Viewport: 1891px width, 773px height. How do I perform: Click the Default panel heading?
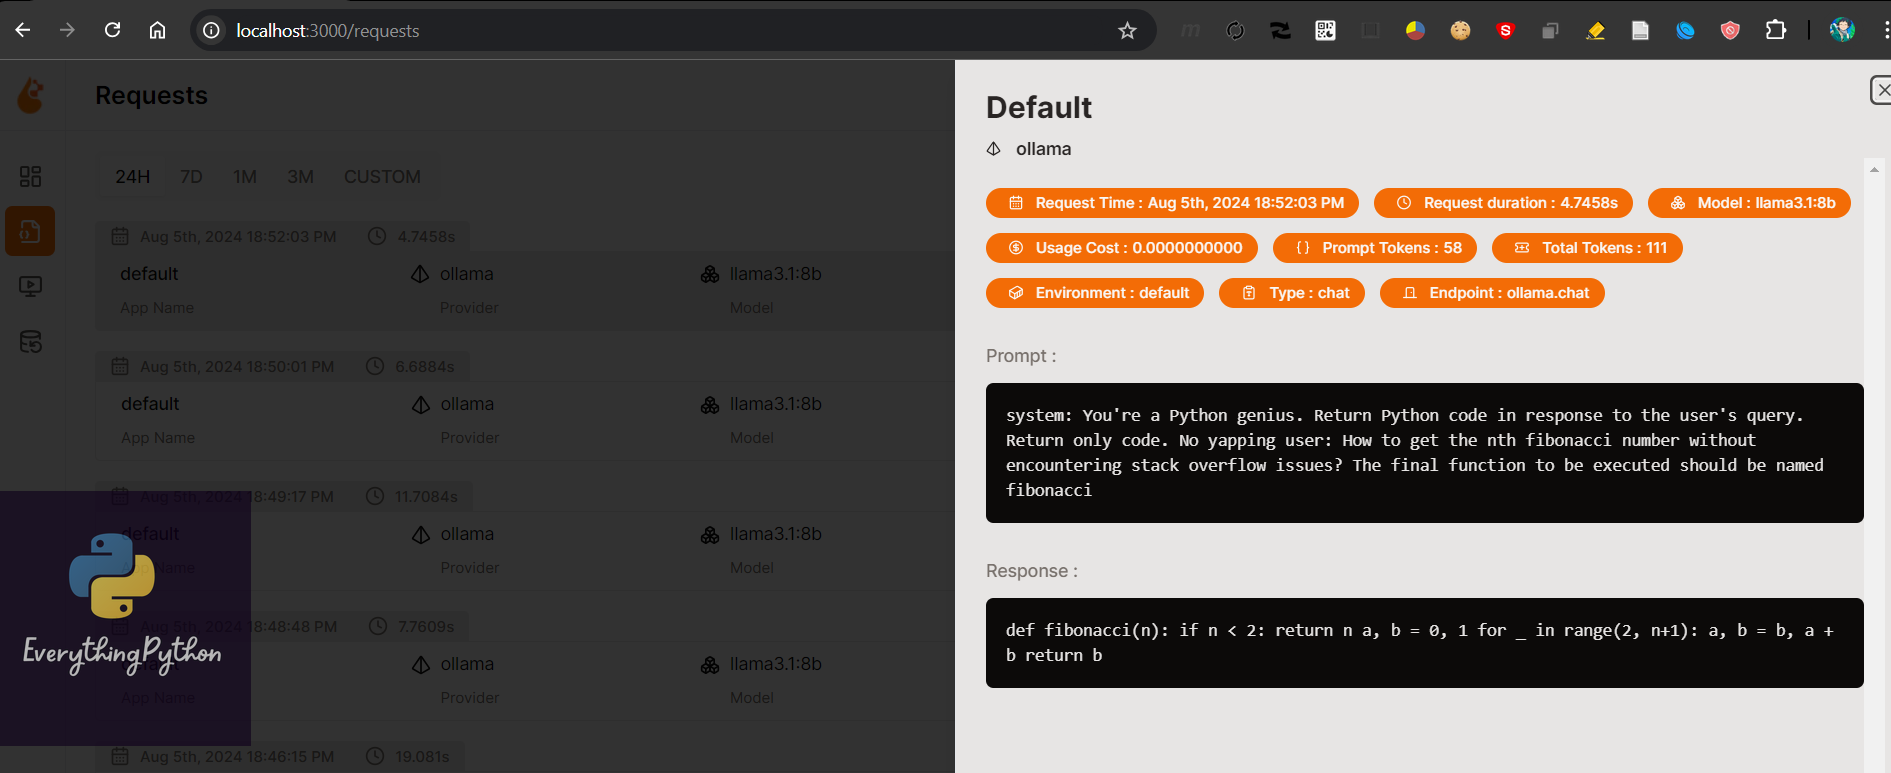click(x=1039, y=108)
